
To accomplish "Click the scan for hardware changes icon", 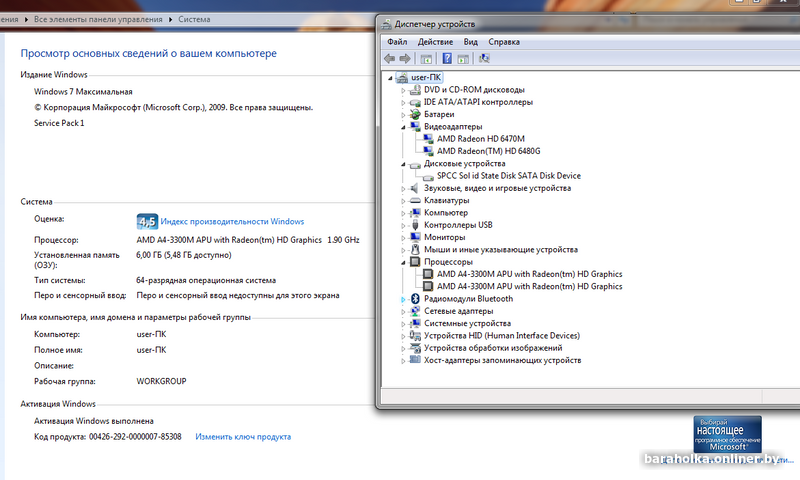I will click(x=484, y=59).
